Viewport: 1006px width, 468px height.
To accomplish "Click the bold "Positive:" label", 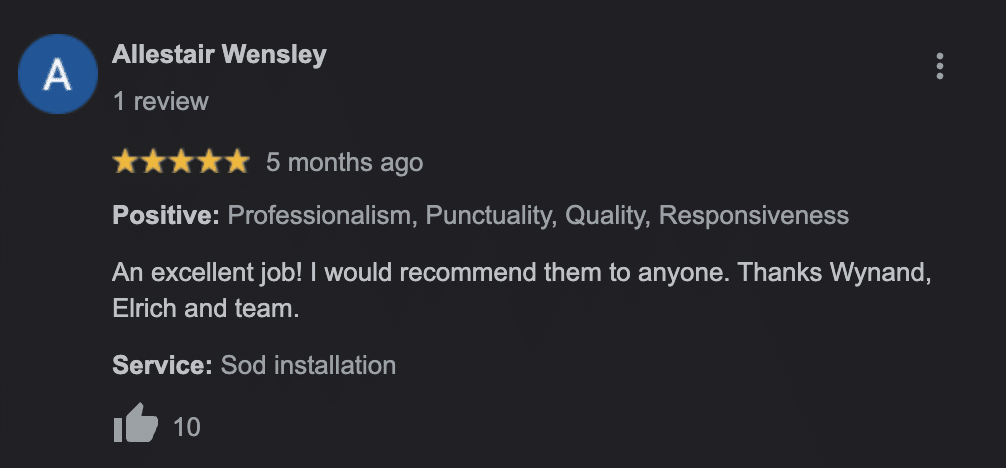I will tap(165, 215).
